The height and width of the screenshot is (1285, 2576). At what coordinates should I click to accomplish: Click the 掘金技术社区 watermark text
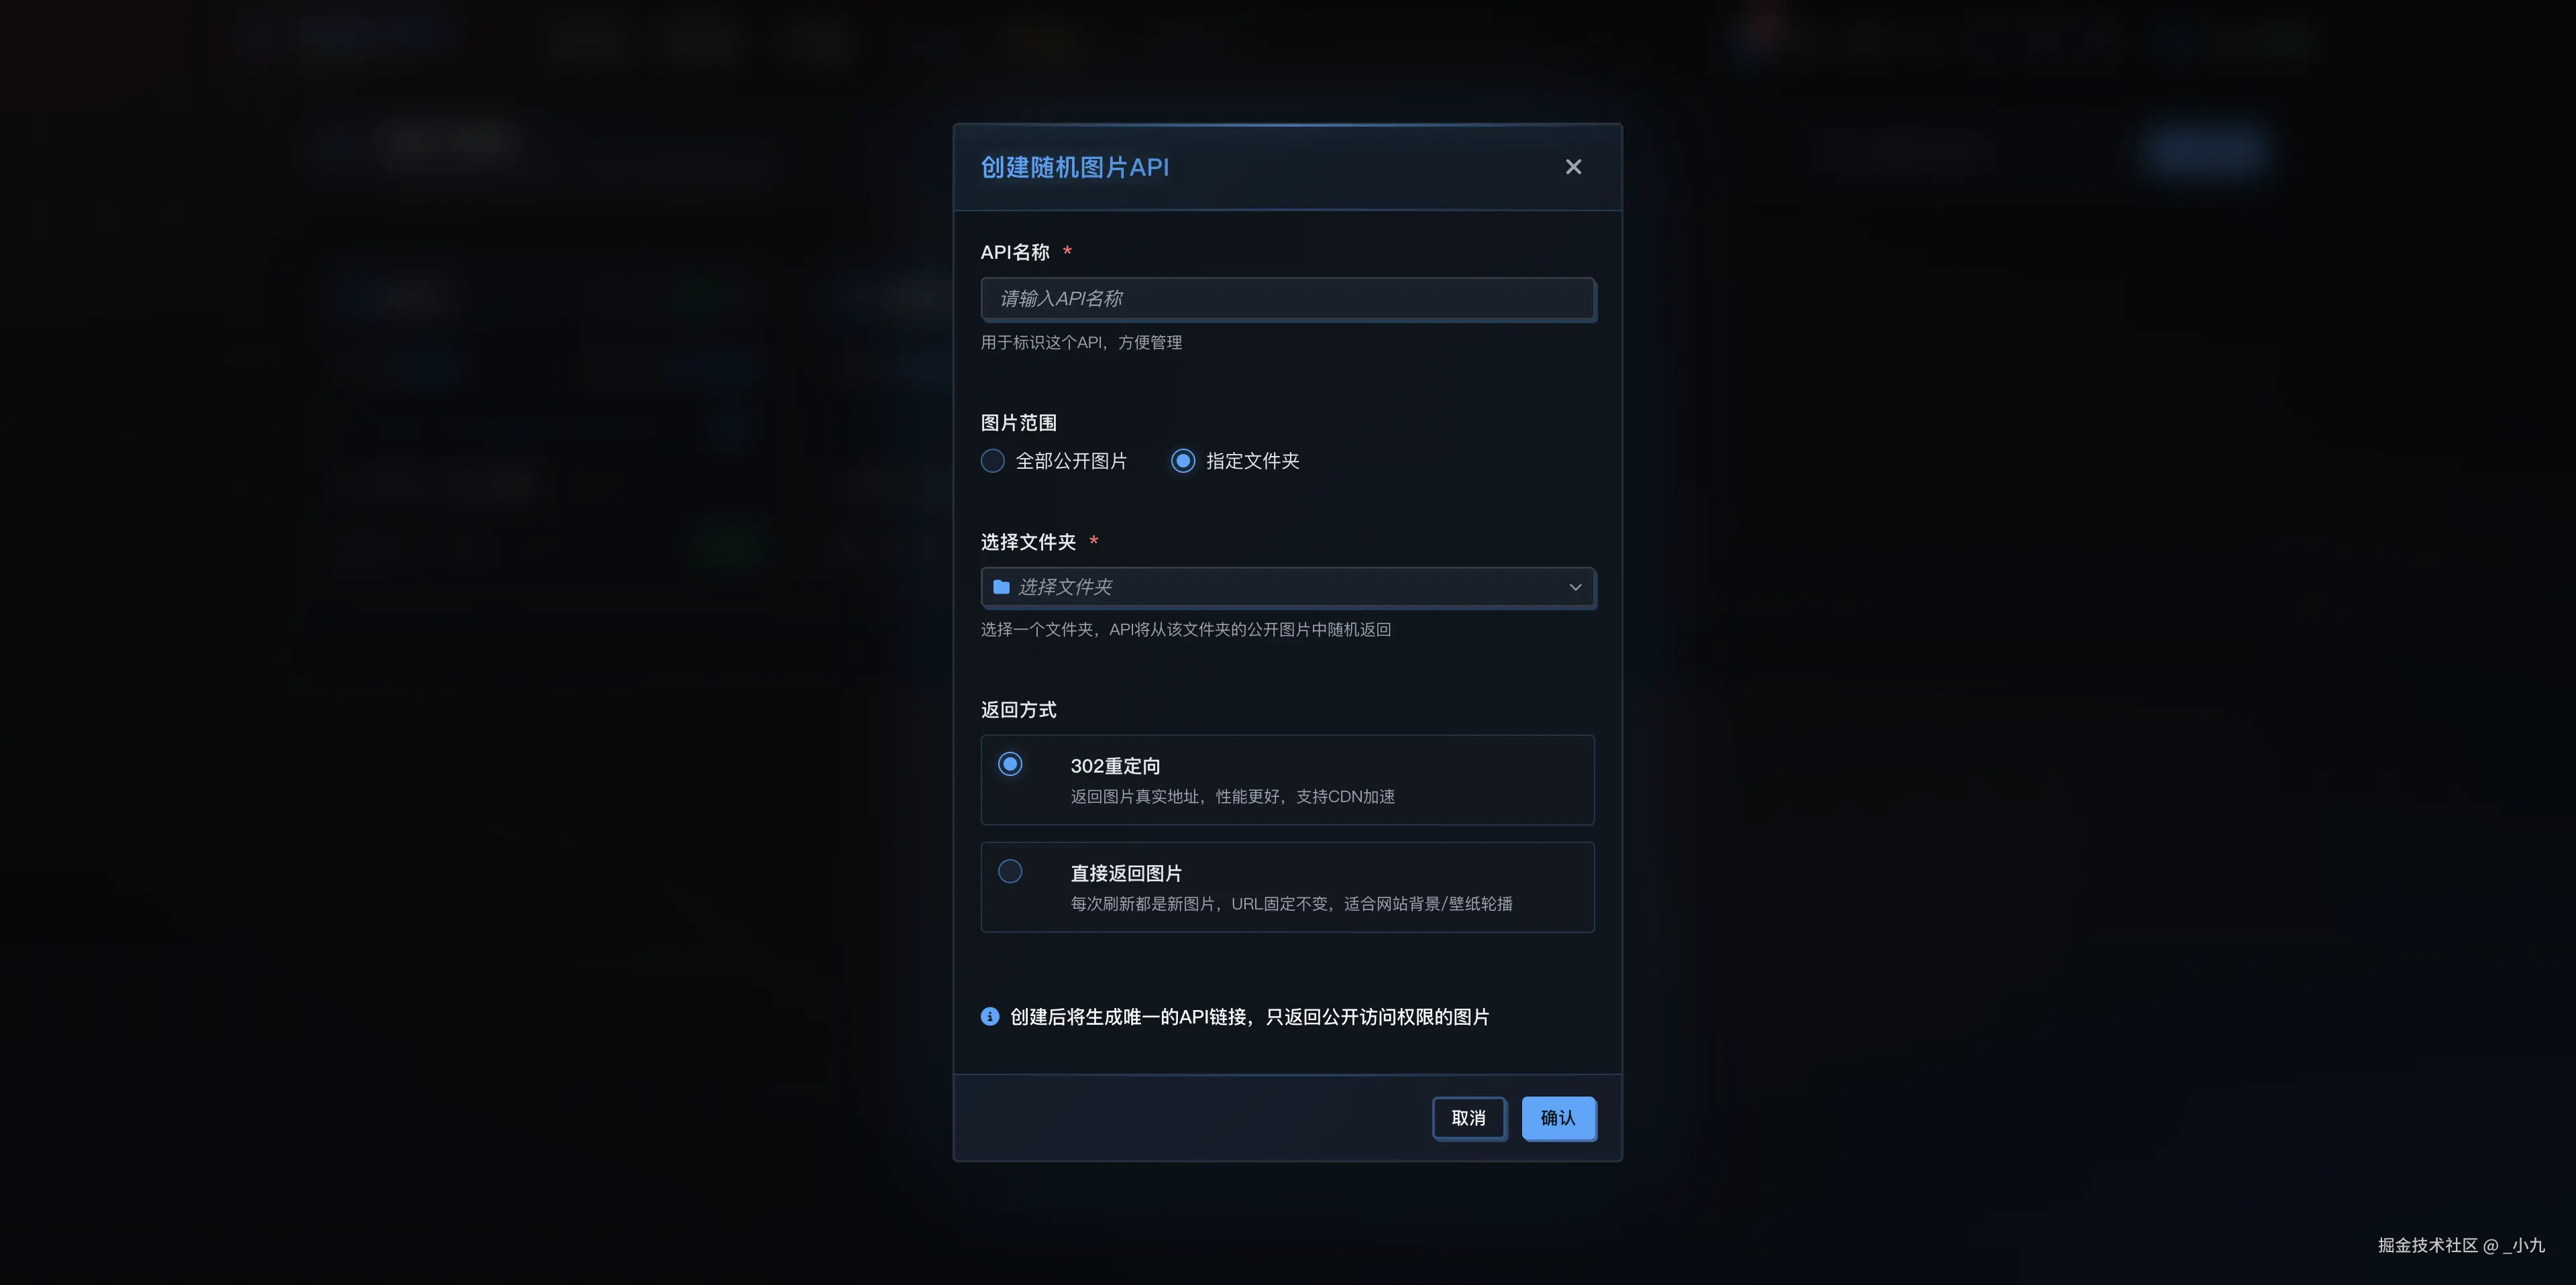pyautogui.click(x=2427, y=1245)
